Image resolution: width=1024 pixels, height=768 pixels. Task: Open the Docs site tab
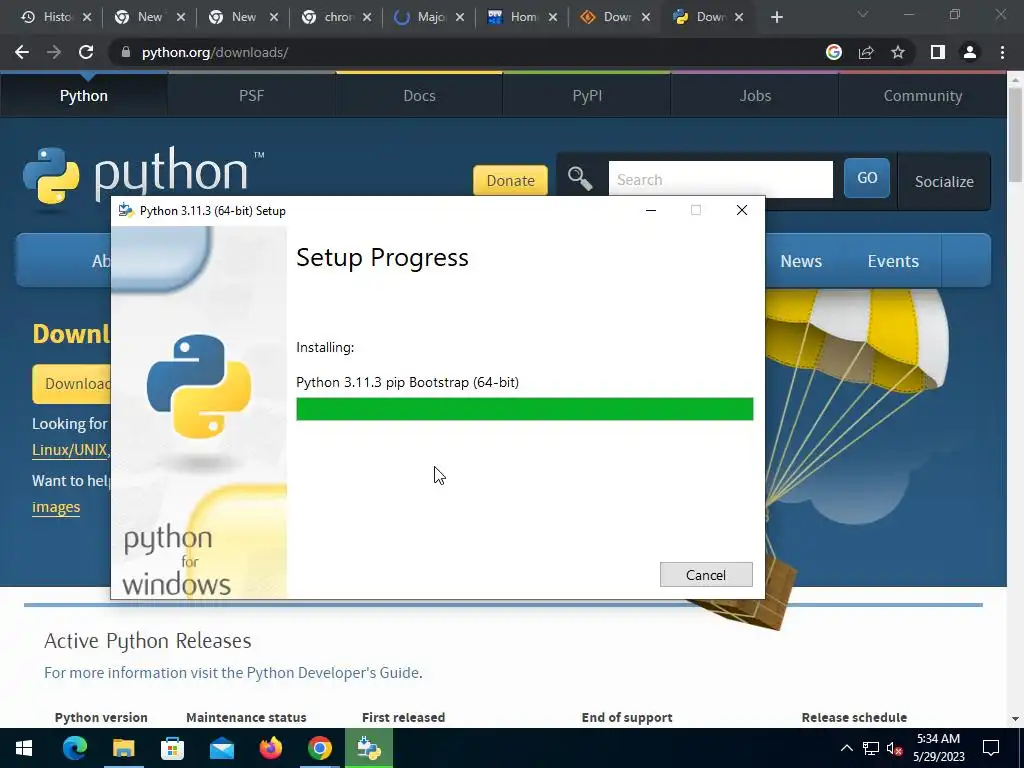coord(419,96)
